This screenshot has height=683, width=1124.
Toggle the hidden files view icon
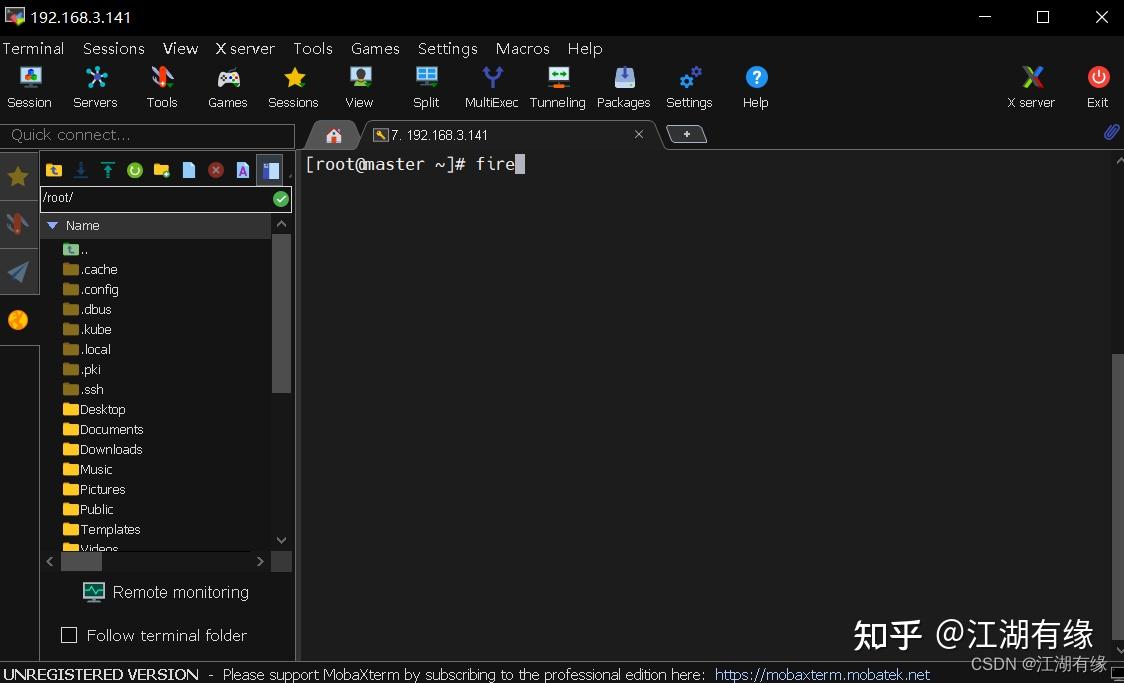270,170
